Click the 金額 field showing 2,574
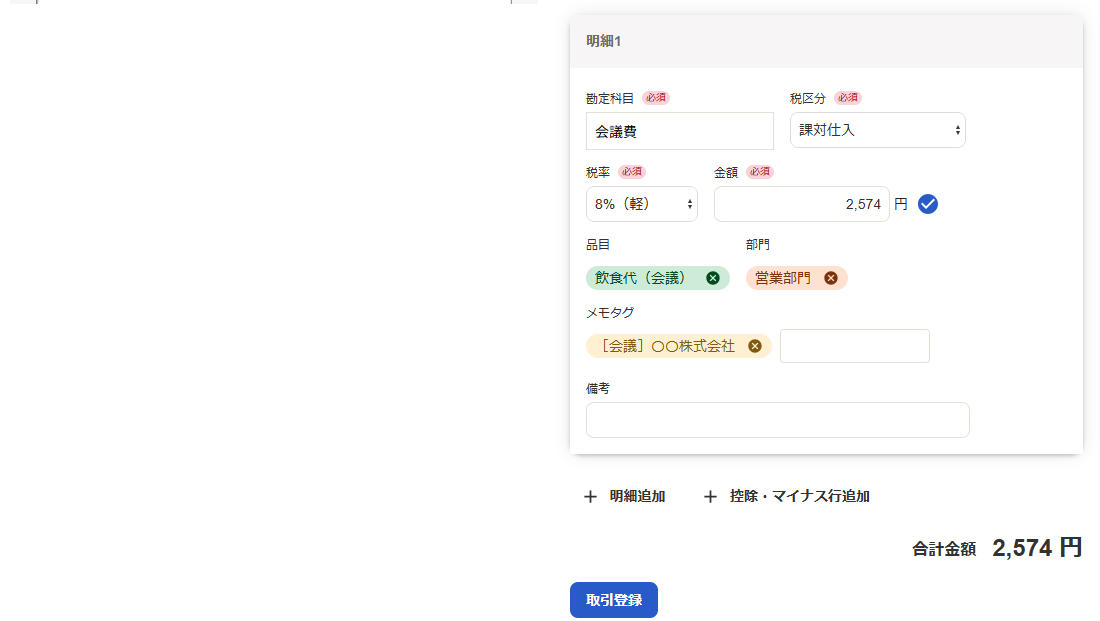 tap(802, 204)
